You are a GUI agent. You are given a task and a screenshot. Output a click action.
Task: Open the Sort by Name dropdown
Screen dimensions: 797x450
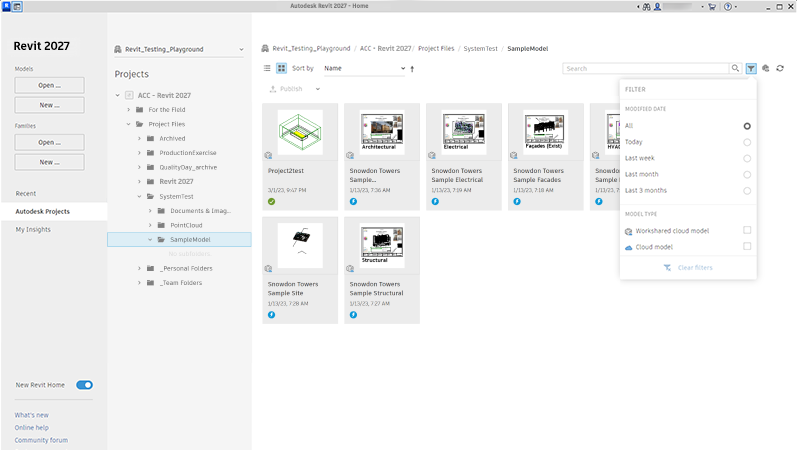[x=364, y=68]
